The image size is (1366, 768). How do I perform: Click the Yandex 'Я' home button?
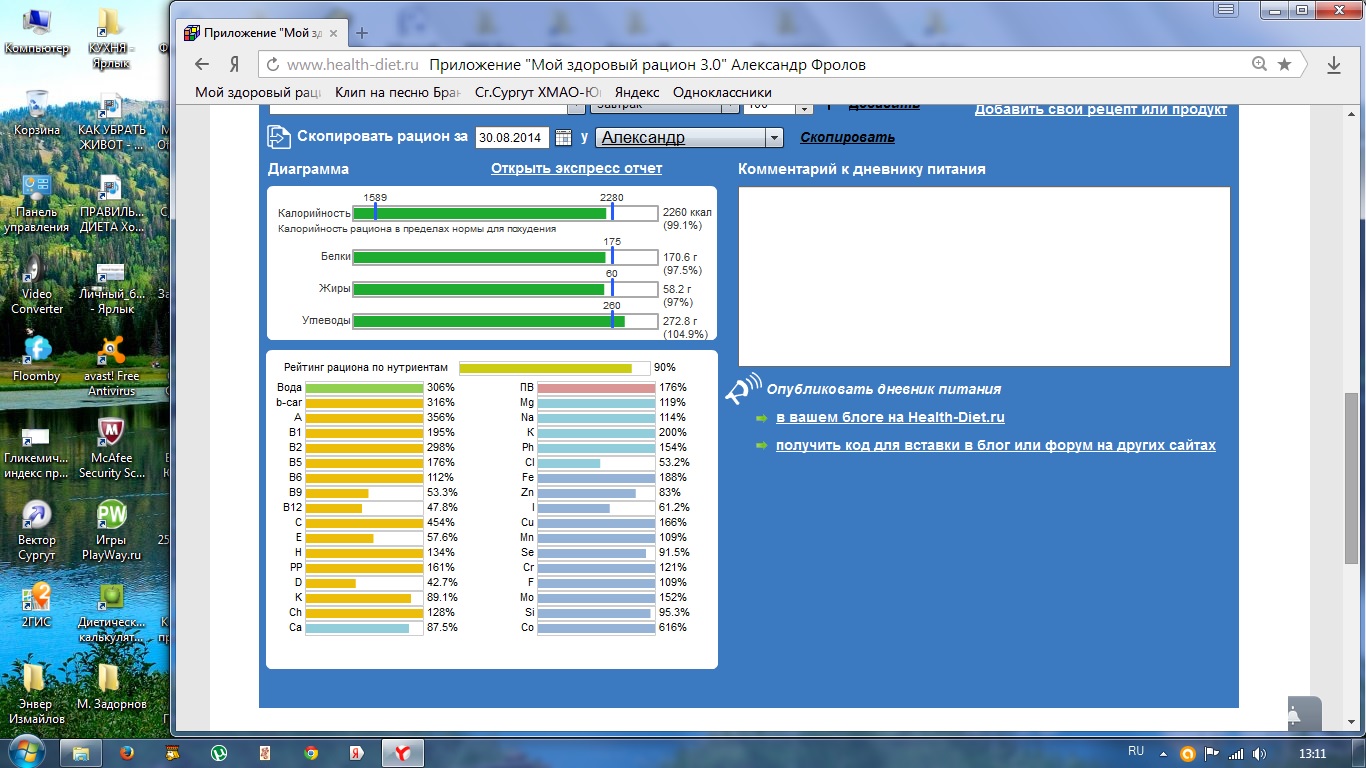pos(234,64)
